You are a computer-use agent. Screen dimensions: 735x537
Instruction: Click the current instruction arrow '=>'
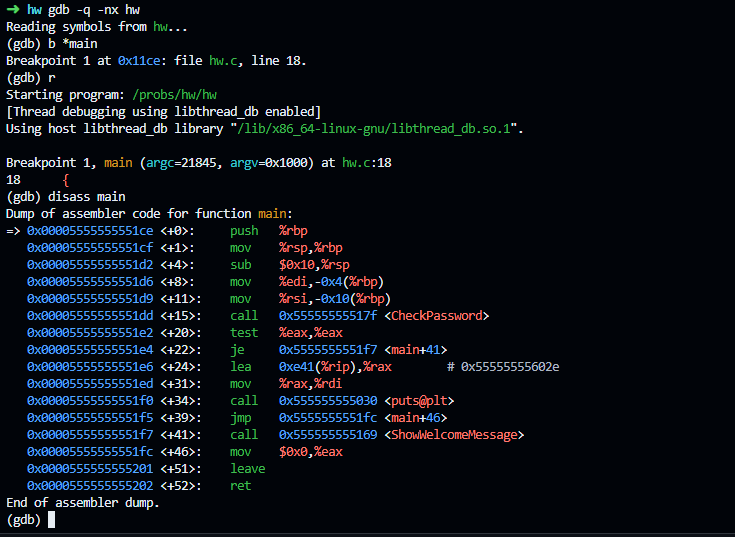point(13,231)
